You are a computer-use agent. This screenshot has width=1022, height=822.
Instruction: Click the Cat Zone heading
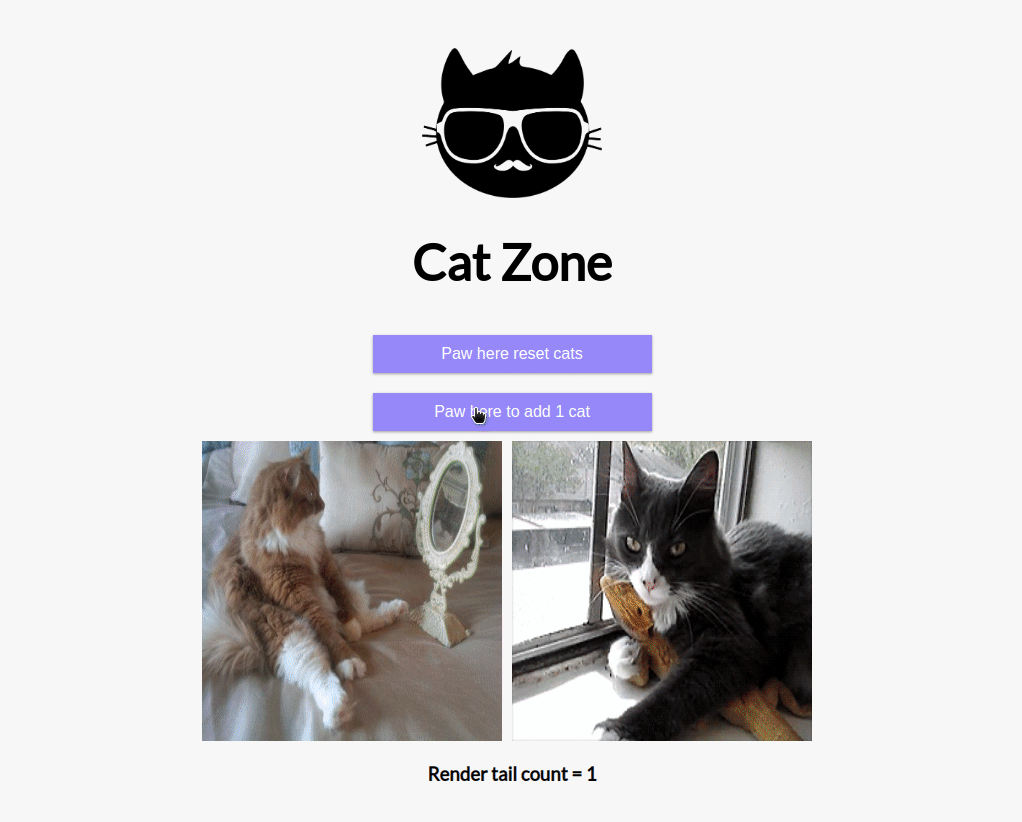(512, 263)
